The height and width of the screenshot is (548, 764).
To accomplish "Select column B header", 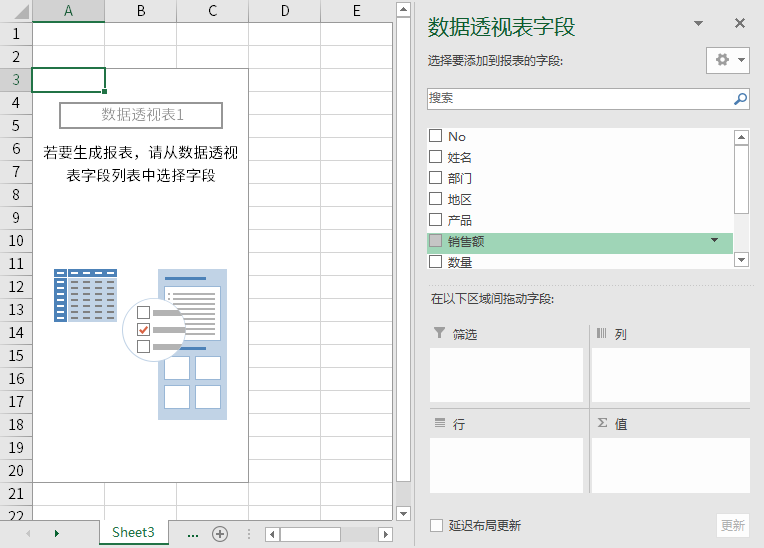I will pyautogui.click(x=140, y=11).
